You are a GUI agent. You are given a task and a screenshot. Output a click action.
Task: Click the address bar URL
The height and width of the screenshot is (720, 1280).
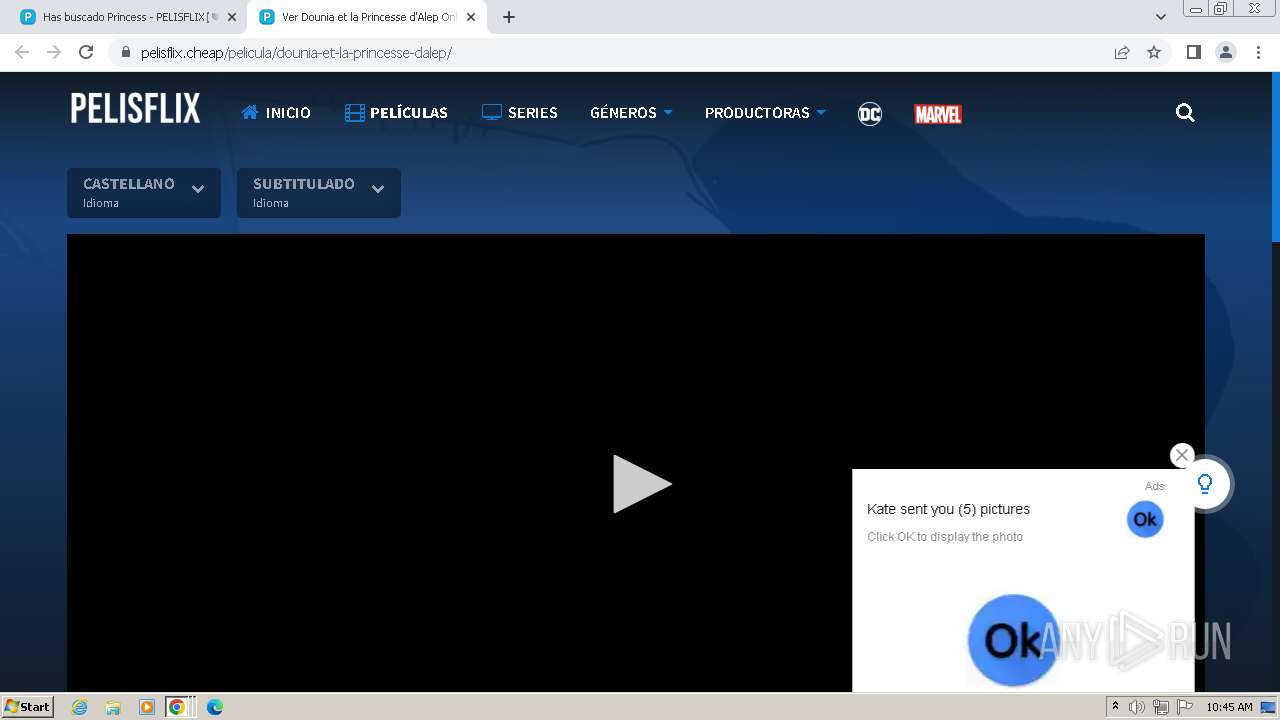(296, 53)
